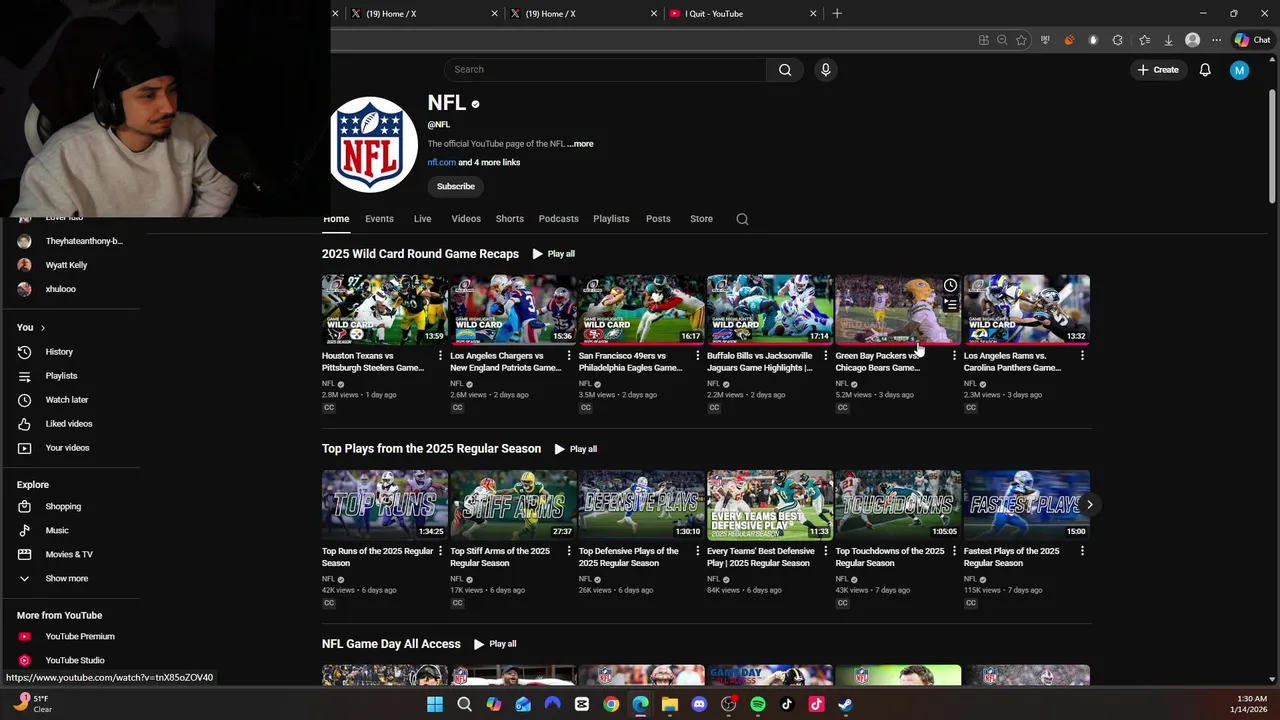This screenshot has height=720, width=1280.
Task: Open more options for Top Runs video
Action: (440, 551)
